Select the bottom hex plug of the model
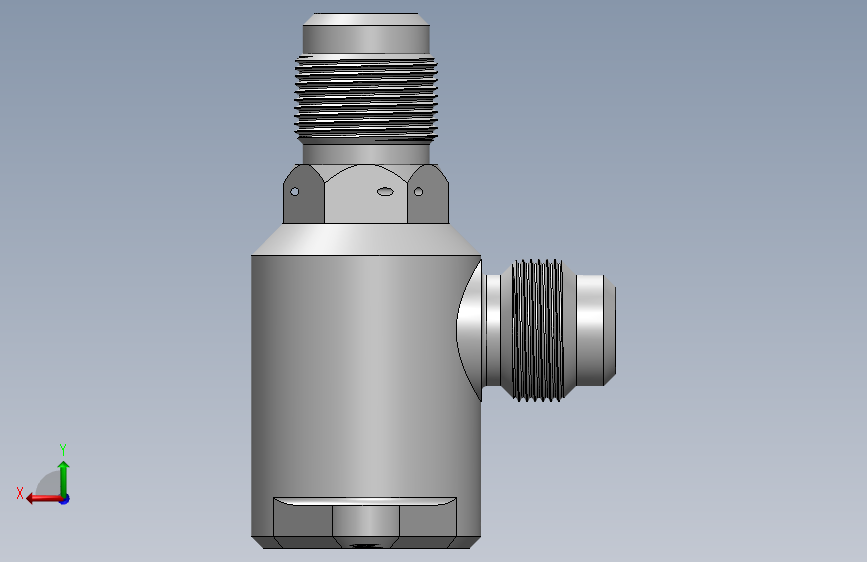 (x=365, y=523)
